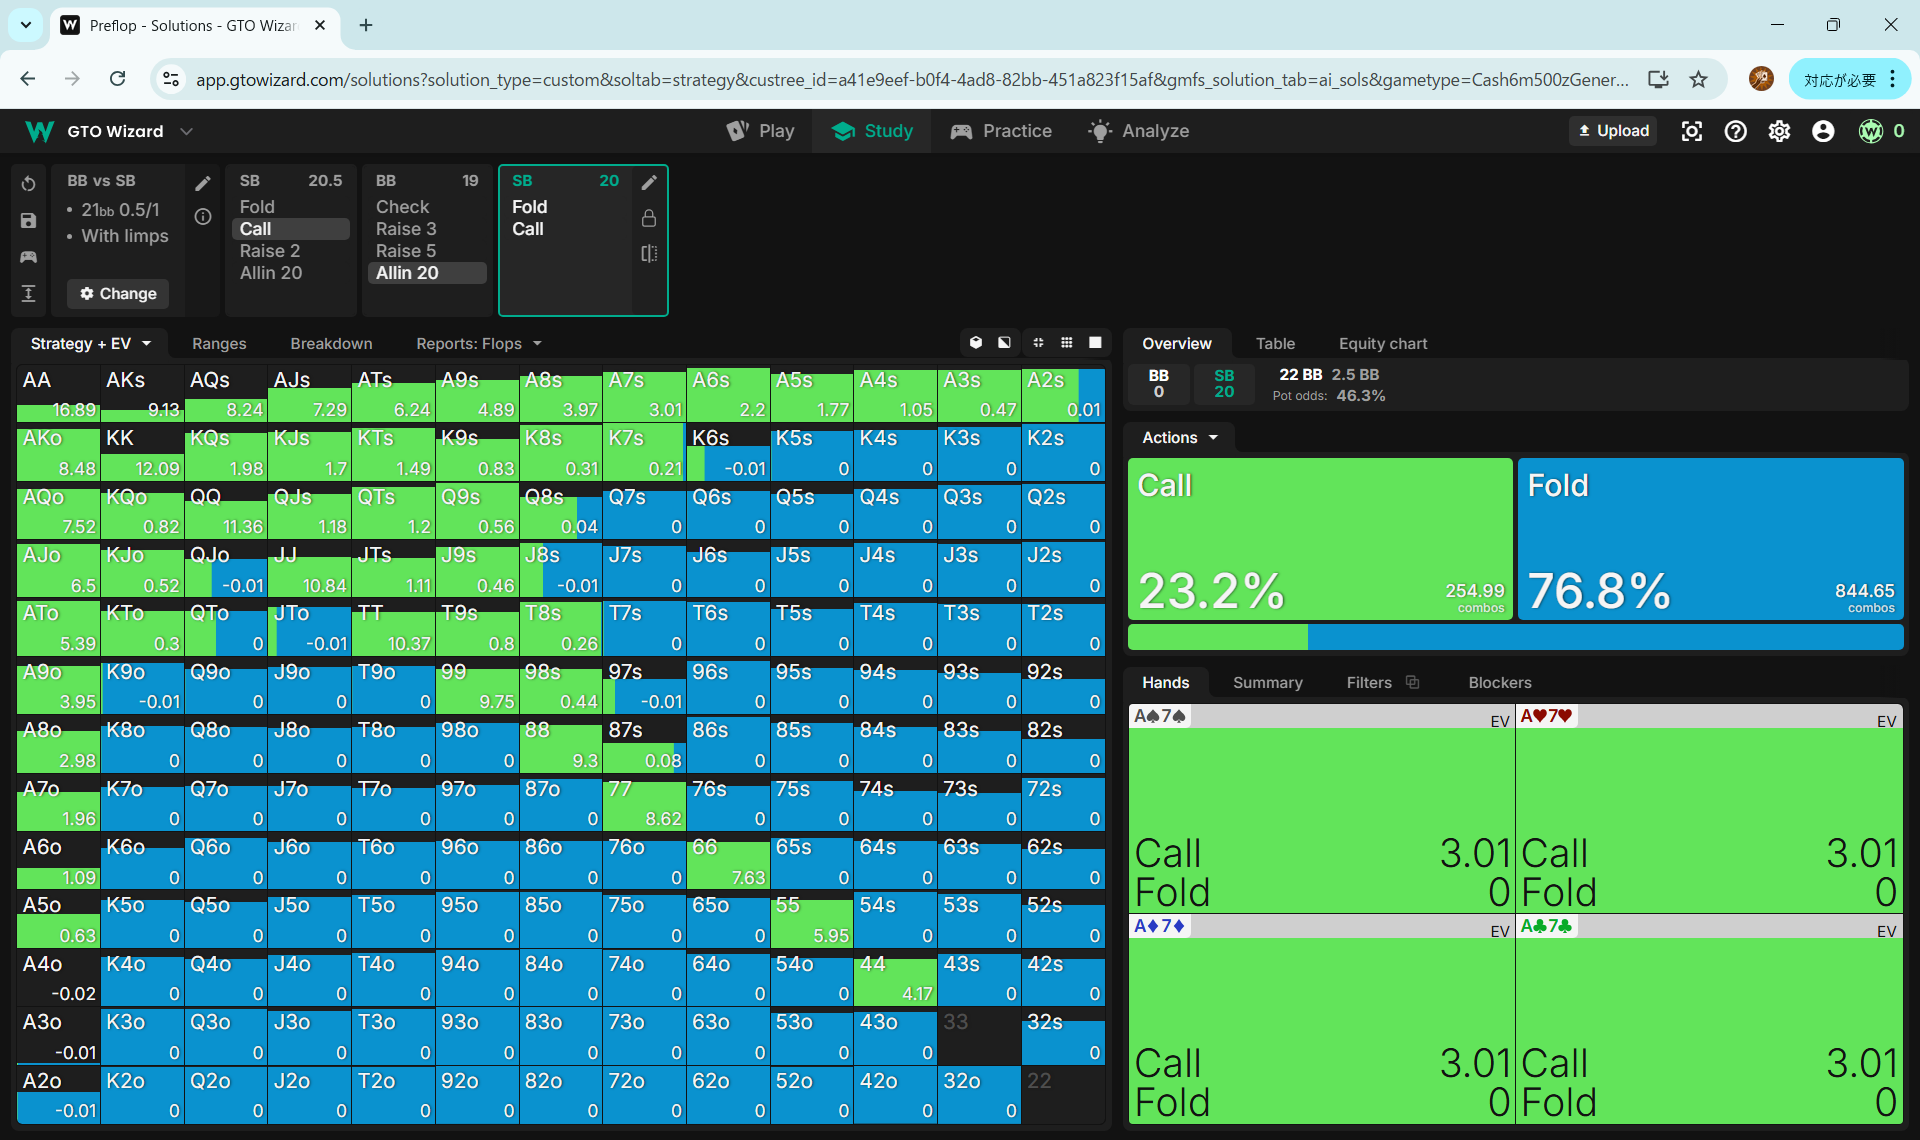The height and width of the screenshot is (1140, 1920).
Task: Switch to the Equity chart tab
Action: (x=1382, y=343)
